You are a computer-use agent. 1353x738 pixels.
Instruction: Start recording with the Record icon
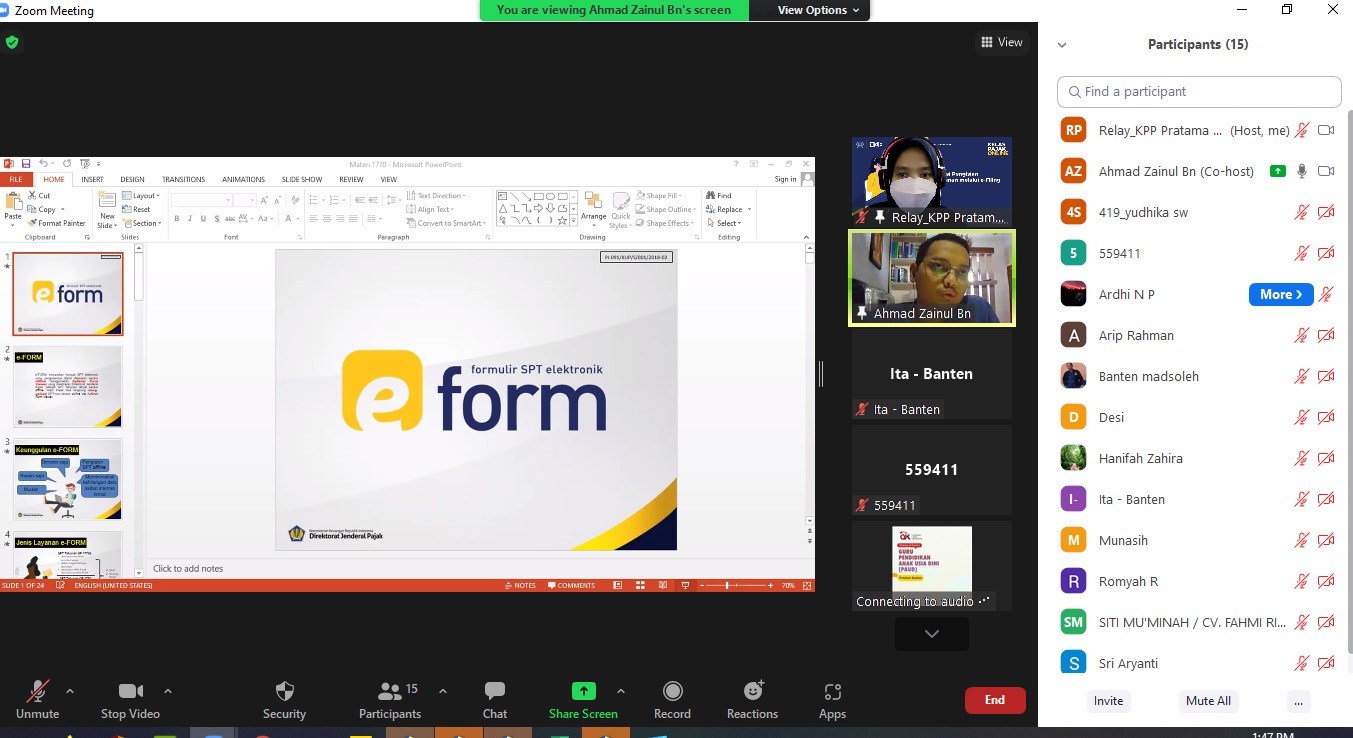672,692
